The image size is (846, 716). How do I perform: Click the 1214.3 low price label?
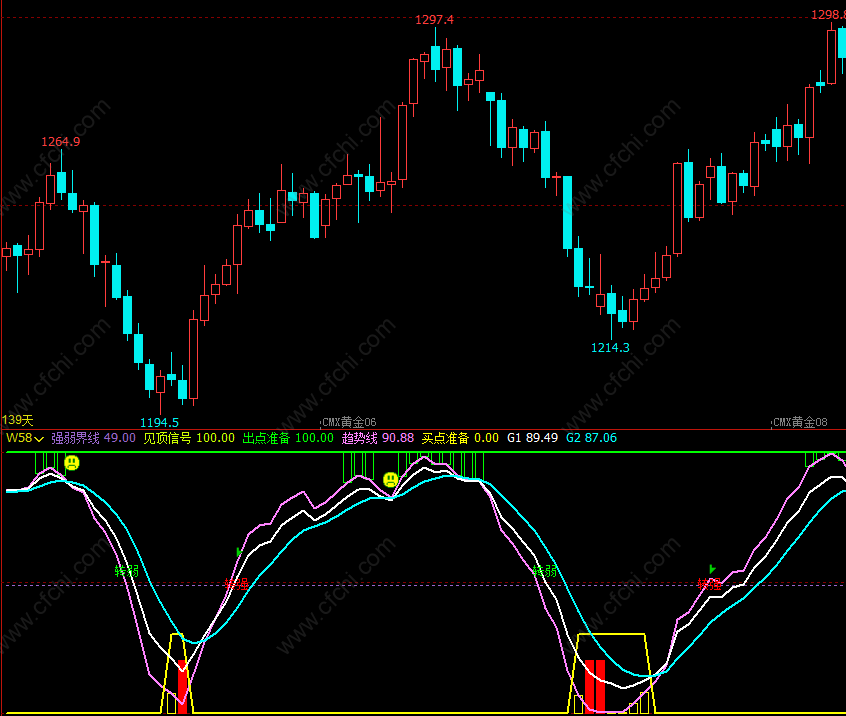610,347
